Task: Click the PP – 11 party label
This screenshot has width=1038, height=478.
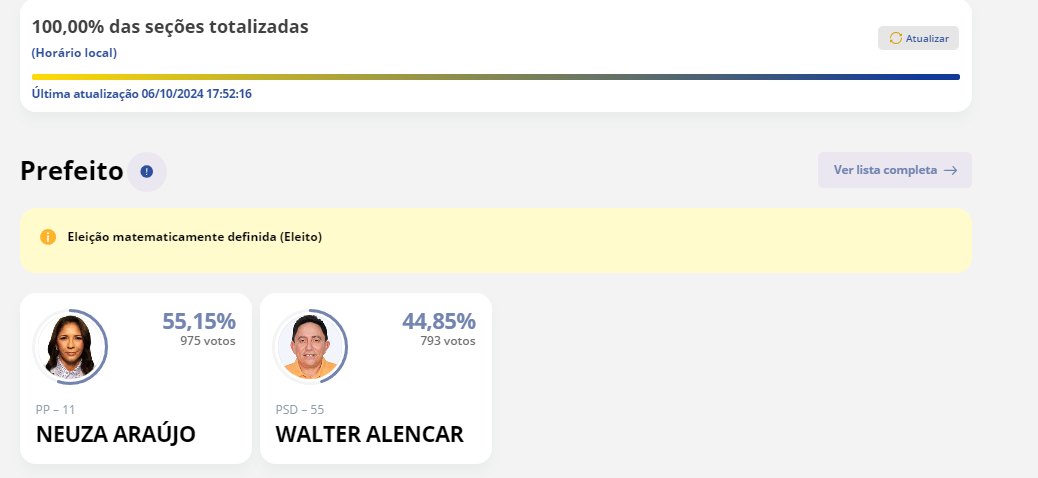Action: [55, 409]
